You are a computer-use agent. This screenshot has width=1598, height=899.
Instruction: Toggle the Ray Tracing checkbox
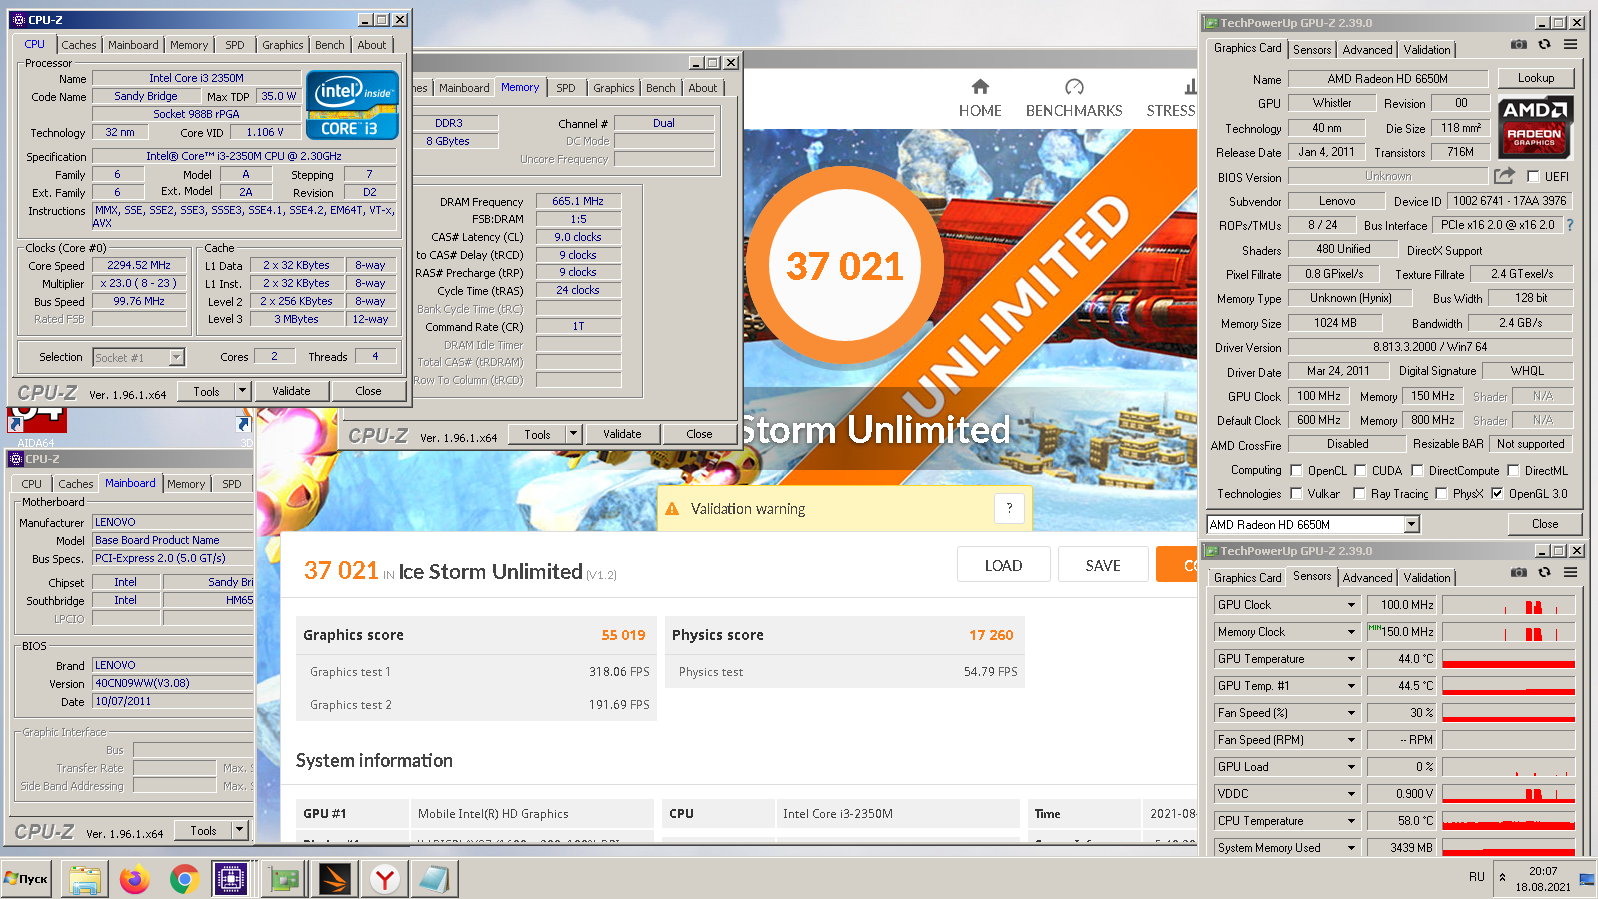(1359, 493)
